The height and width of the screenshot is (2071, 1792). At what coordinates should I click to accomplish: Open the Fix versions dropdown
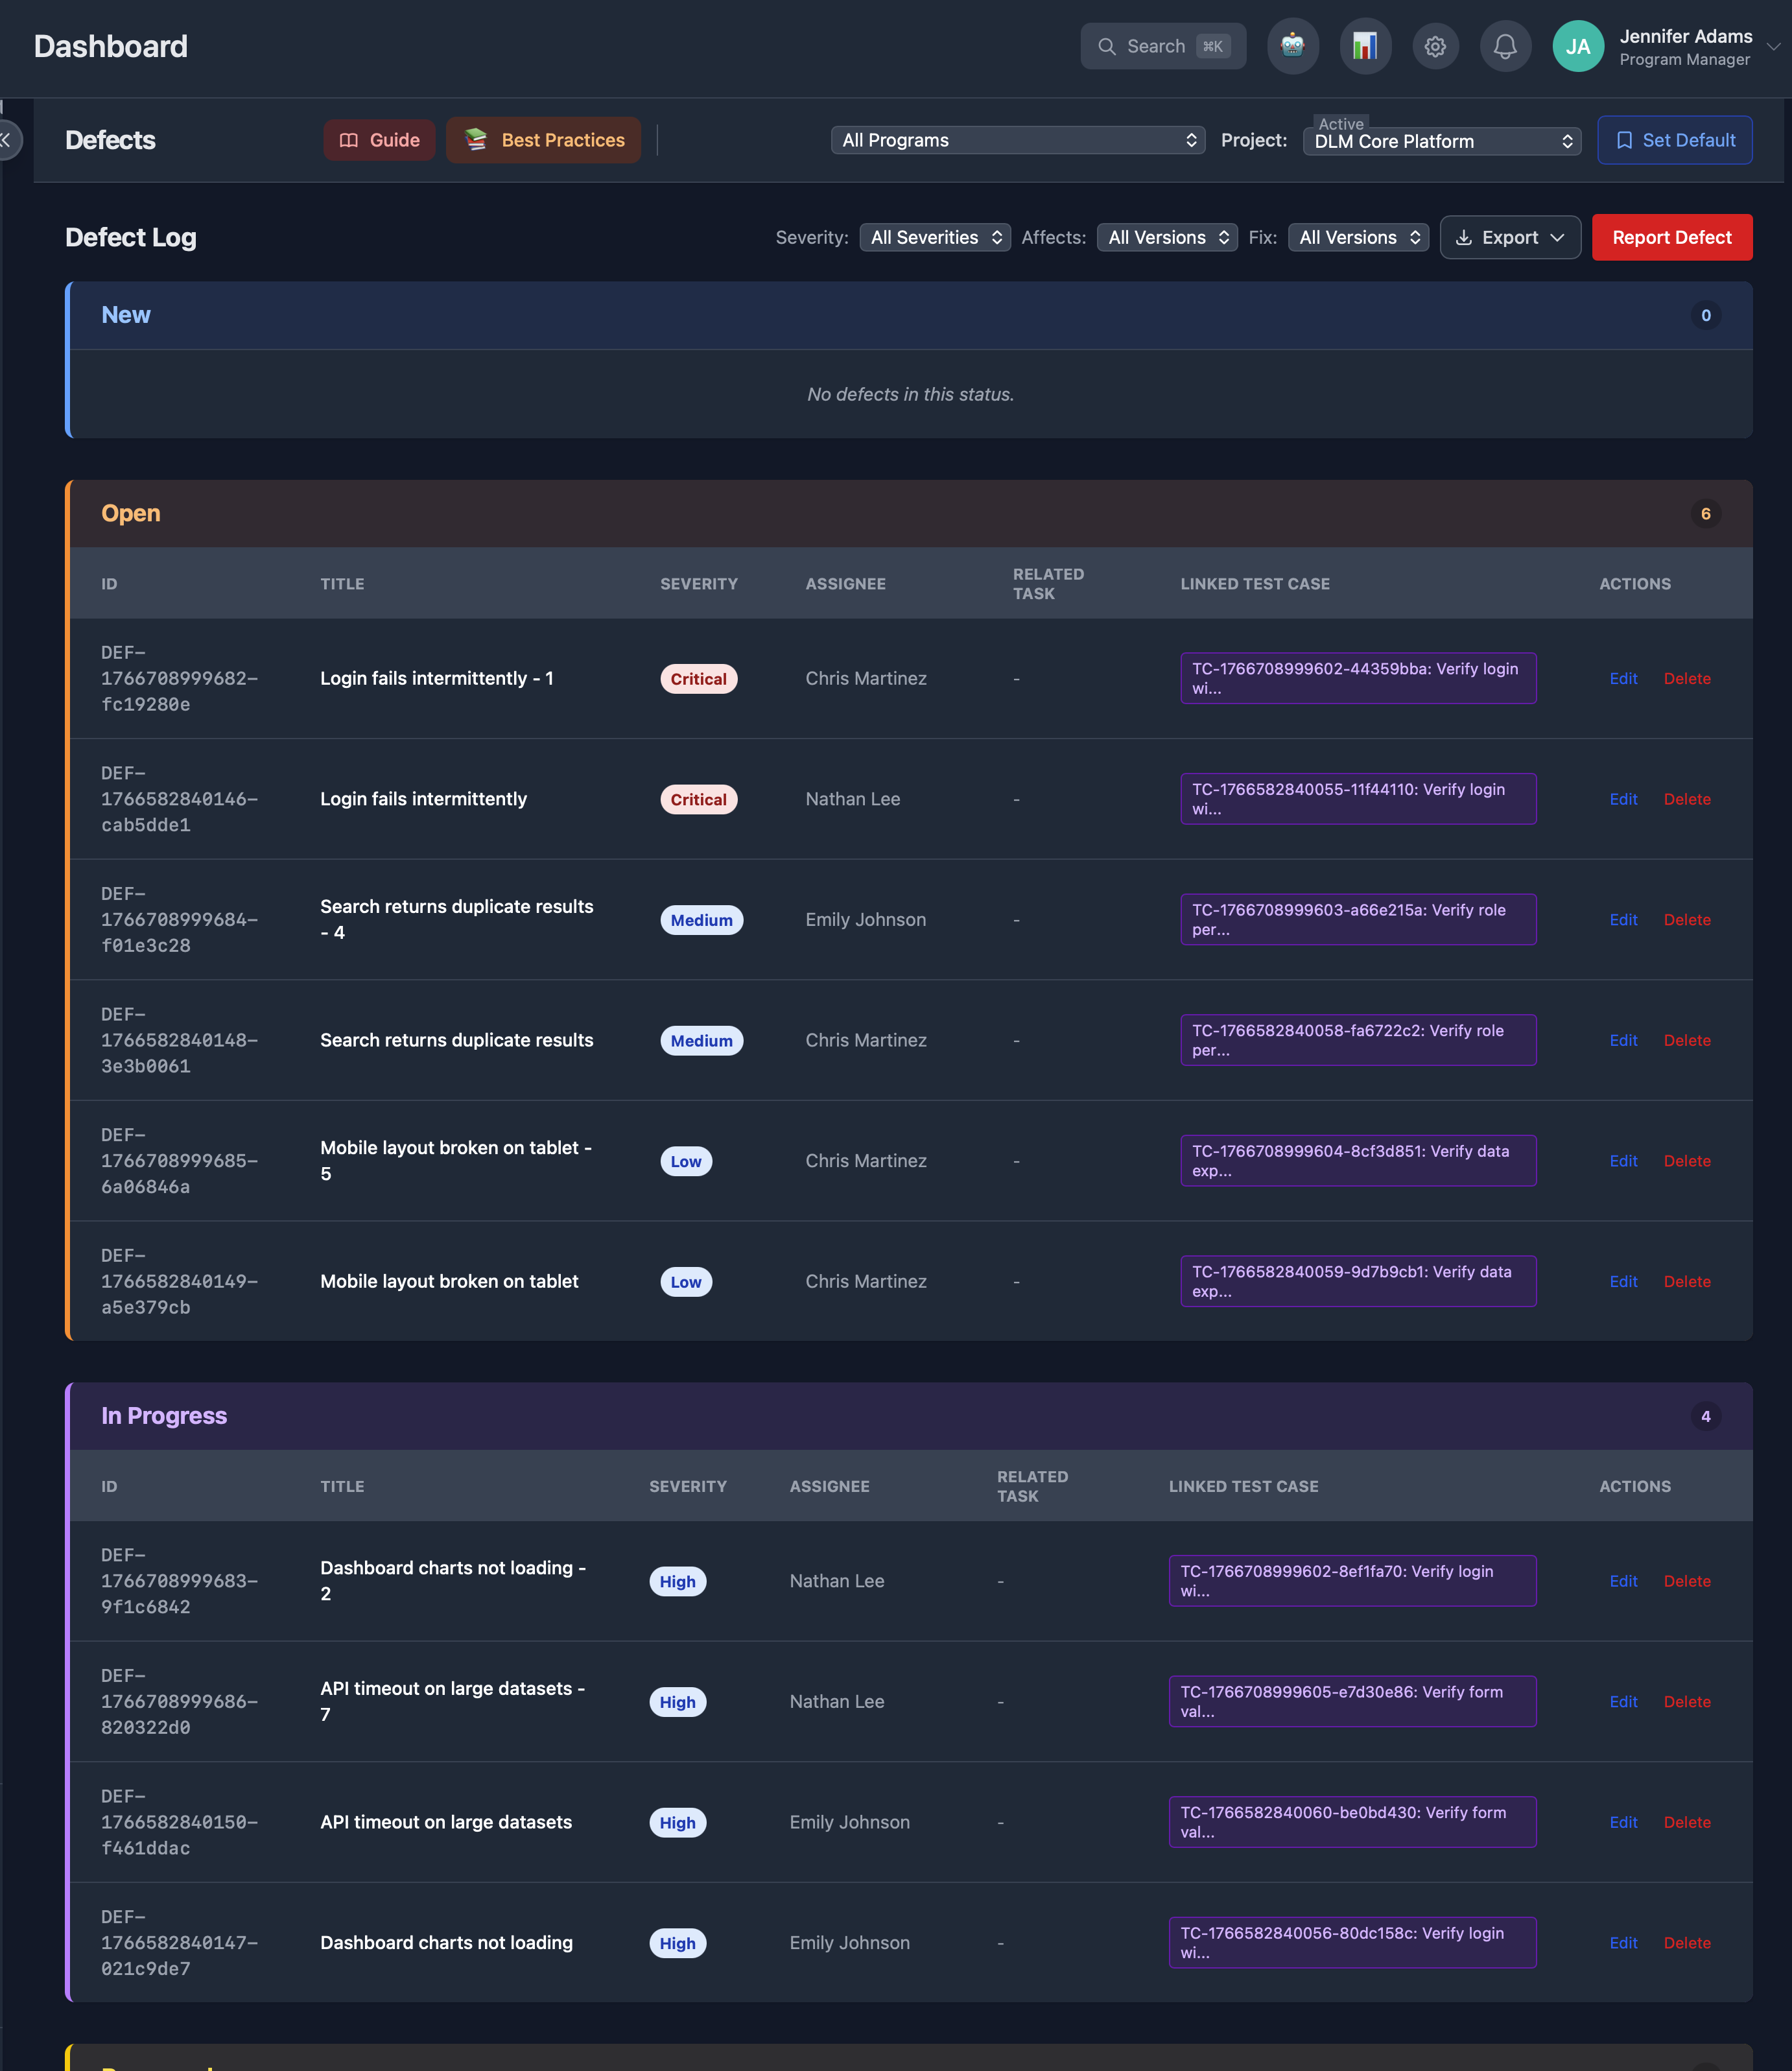1357,237
